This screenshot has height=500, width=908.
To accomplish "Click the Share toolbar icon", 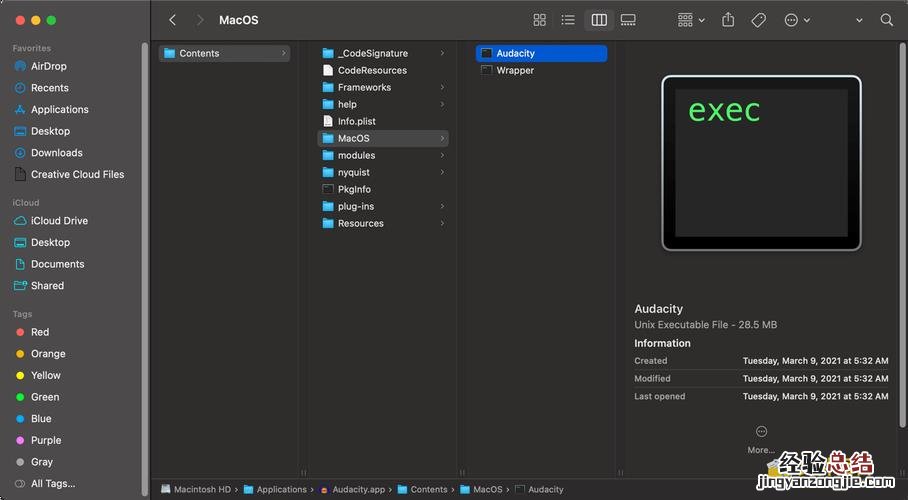I will (x=728, y=20).
